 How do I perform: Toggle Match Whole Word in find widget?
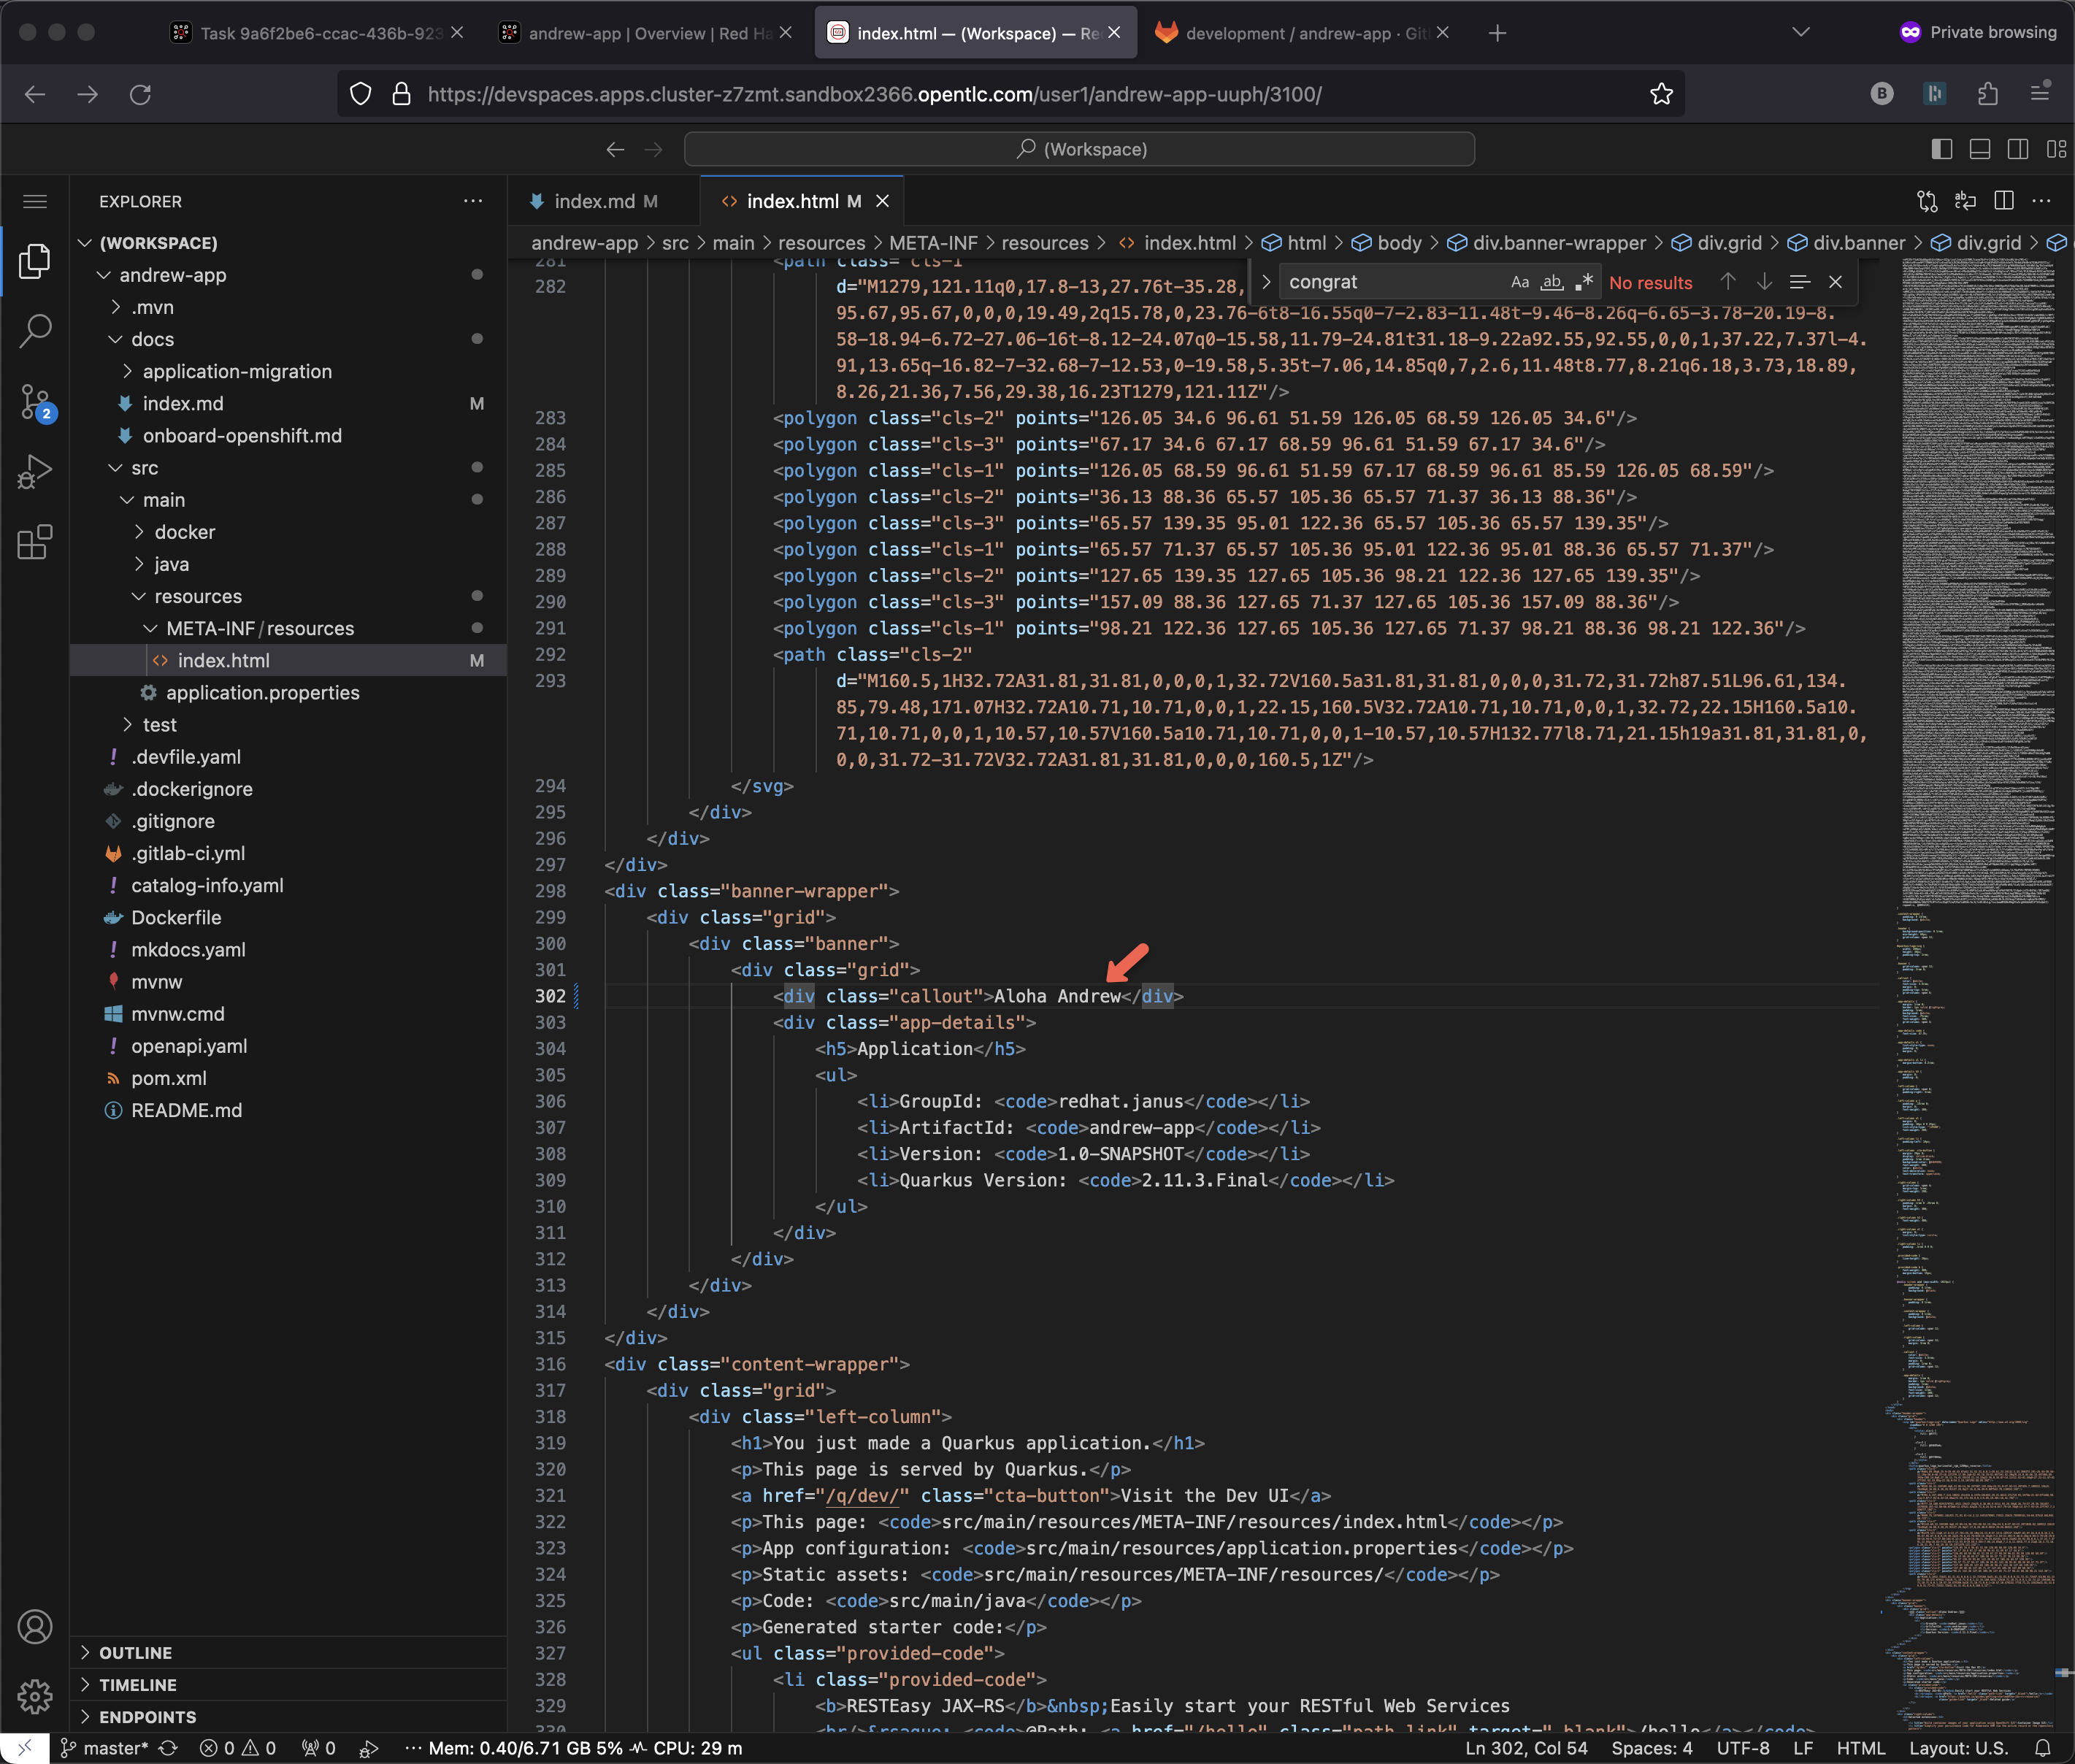[x=1551, y=283]
